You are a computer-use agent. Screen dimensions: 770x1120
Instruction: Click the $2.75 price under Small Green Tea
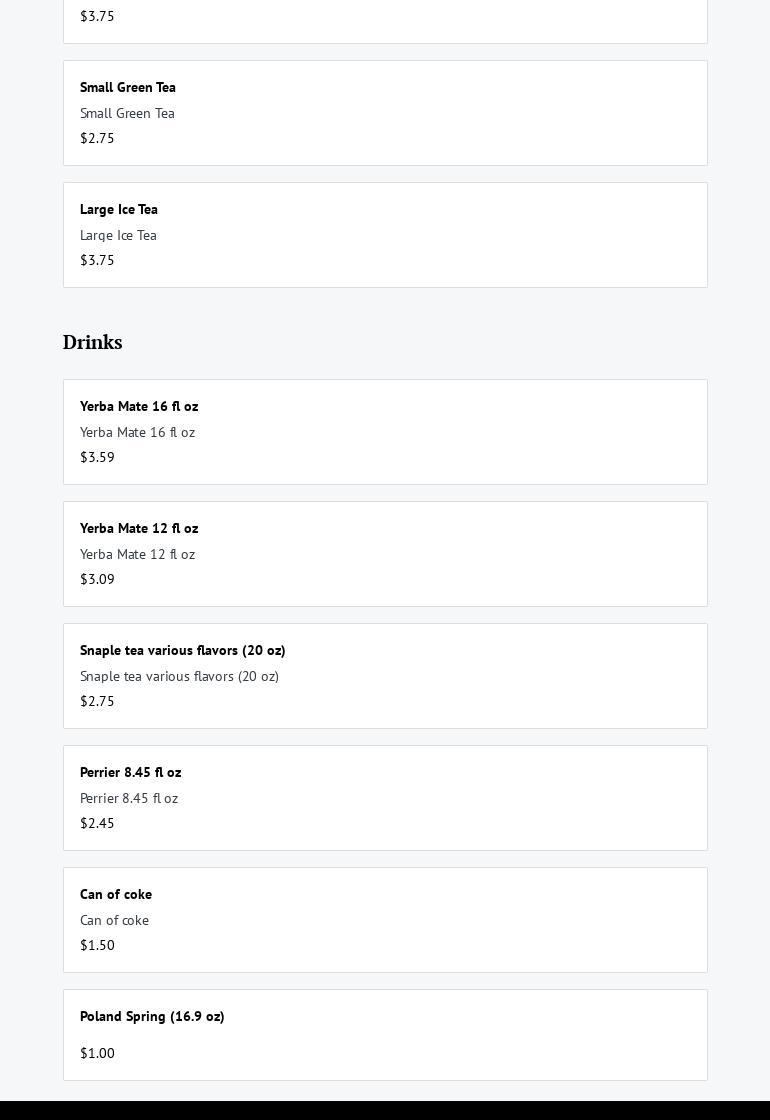tap(97, 138)
